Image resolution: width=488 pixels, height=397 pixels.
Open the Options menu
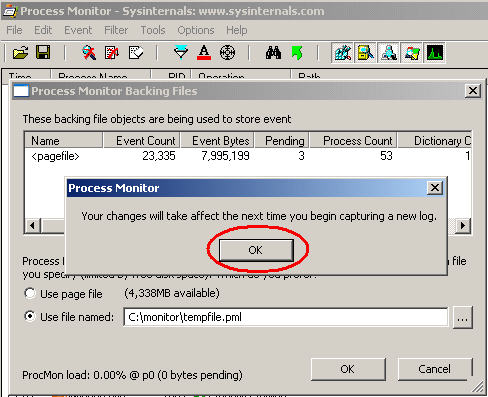(196, 30)
